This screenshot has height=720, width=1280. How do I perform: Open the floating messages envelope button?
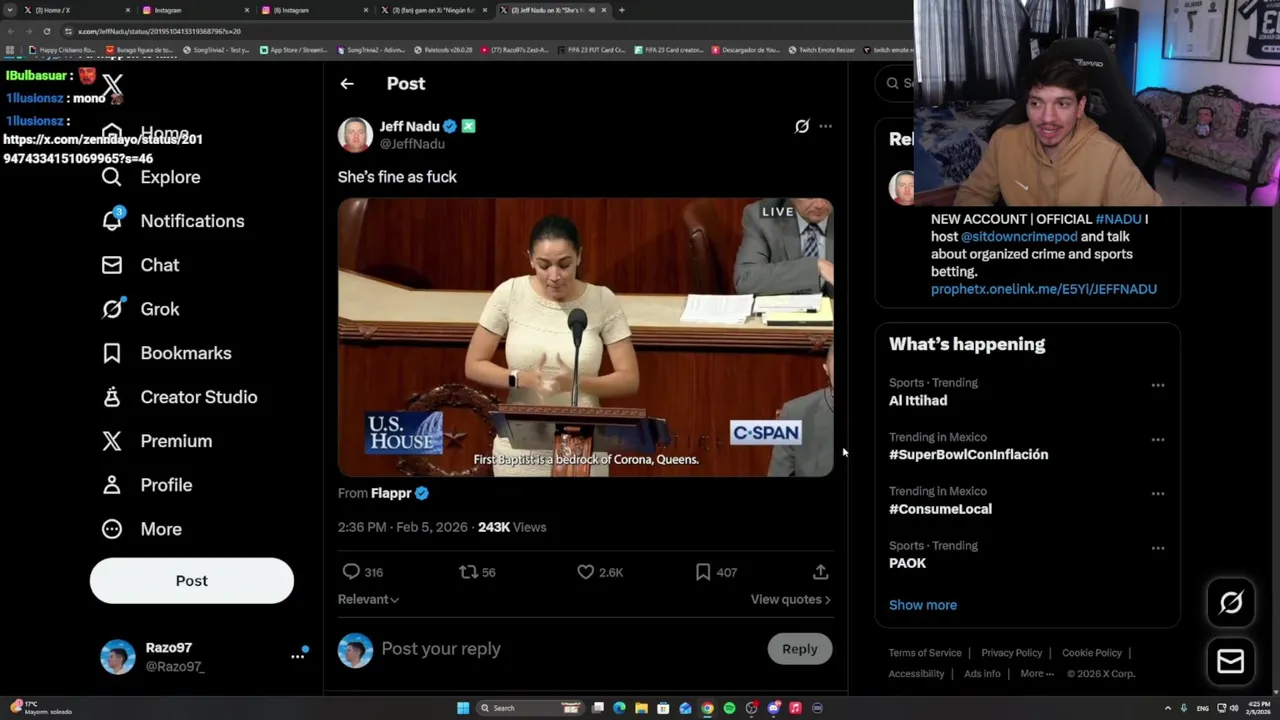[x=1231, y=661]
